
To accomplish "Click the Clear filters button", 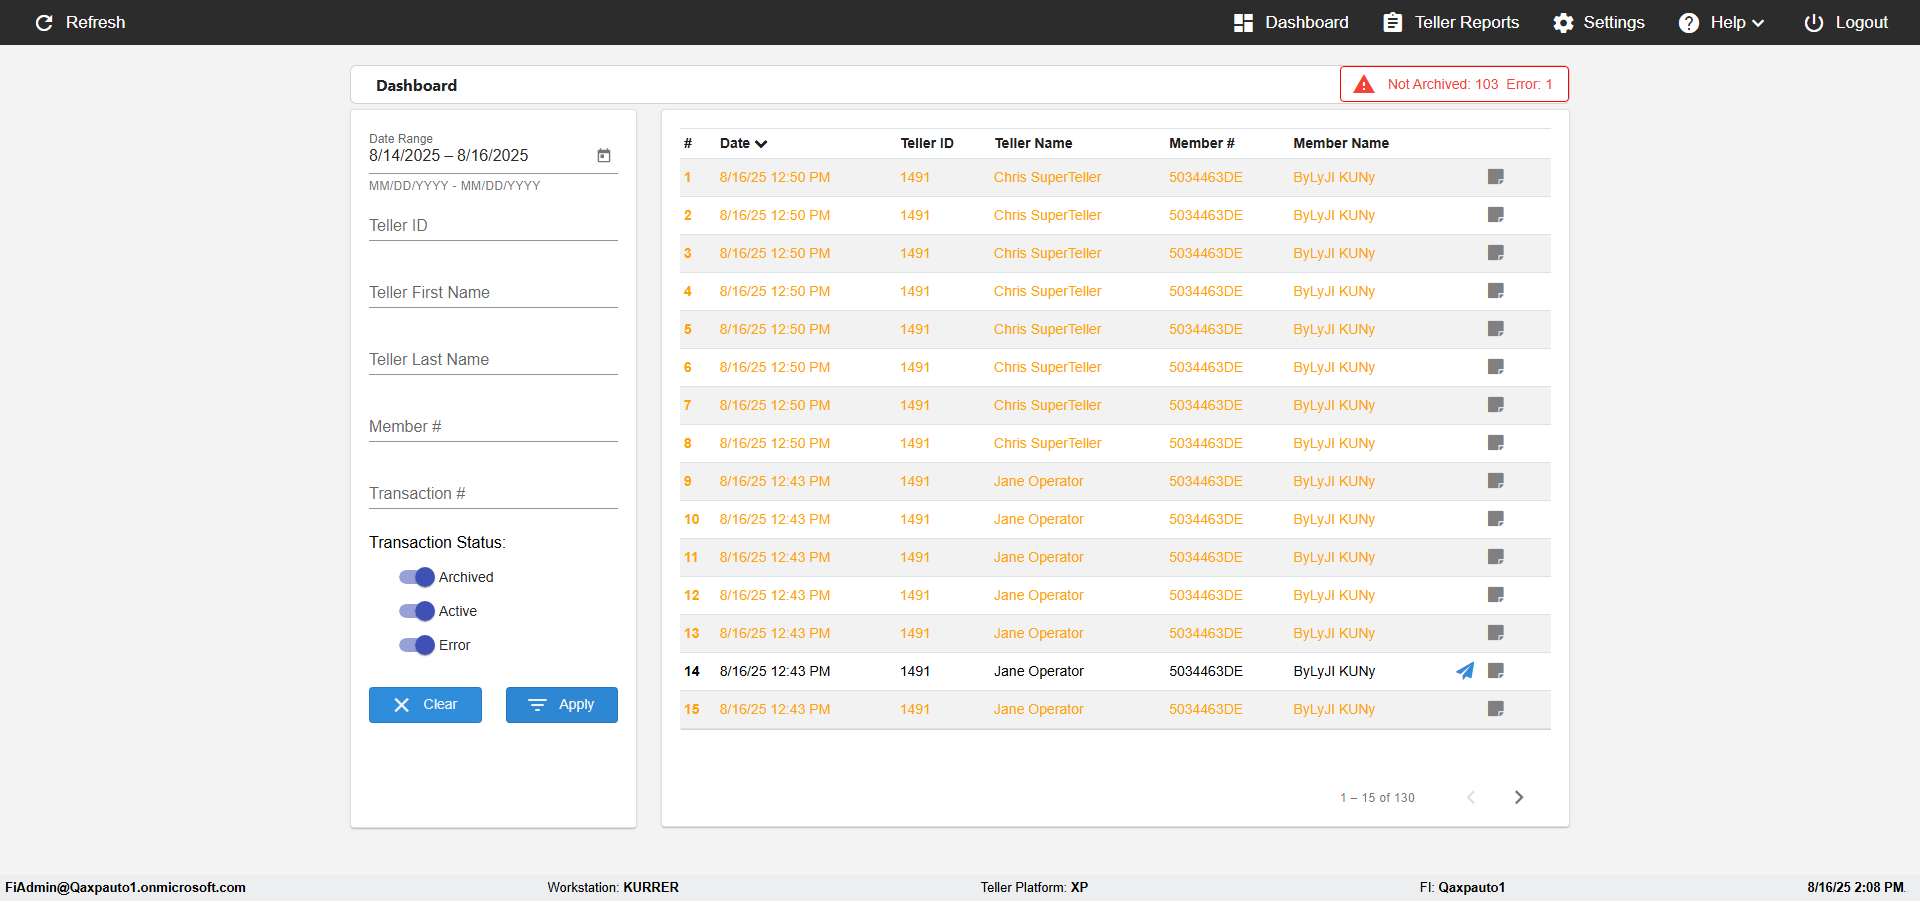I will [x=425, y=705].
